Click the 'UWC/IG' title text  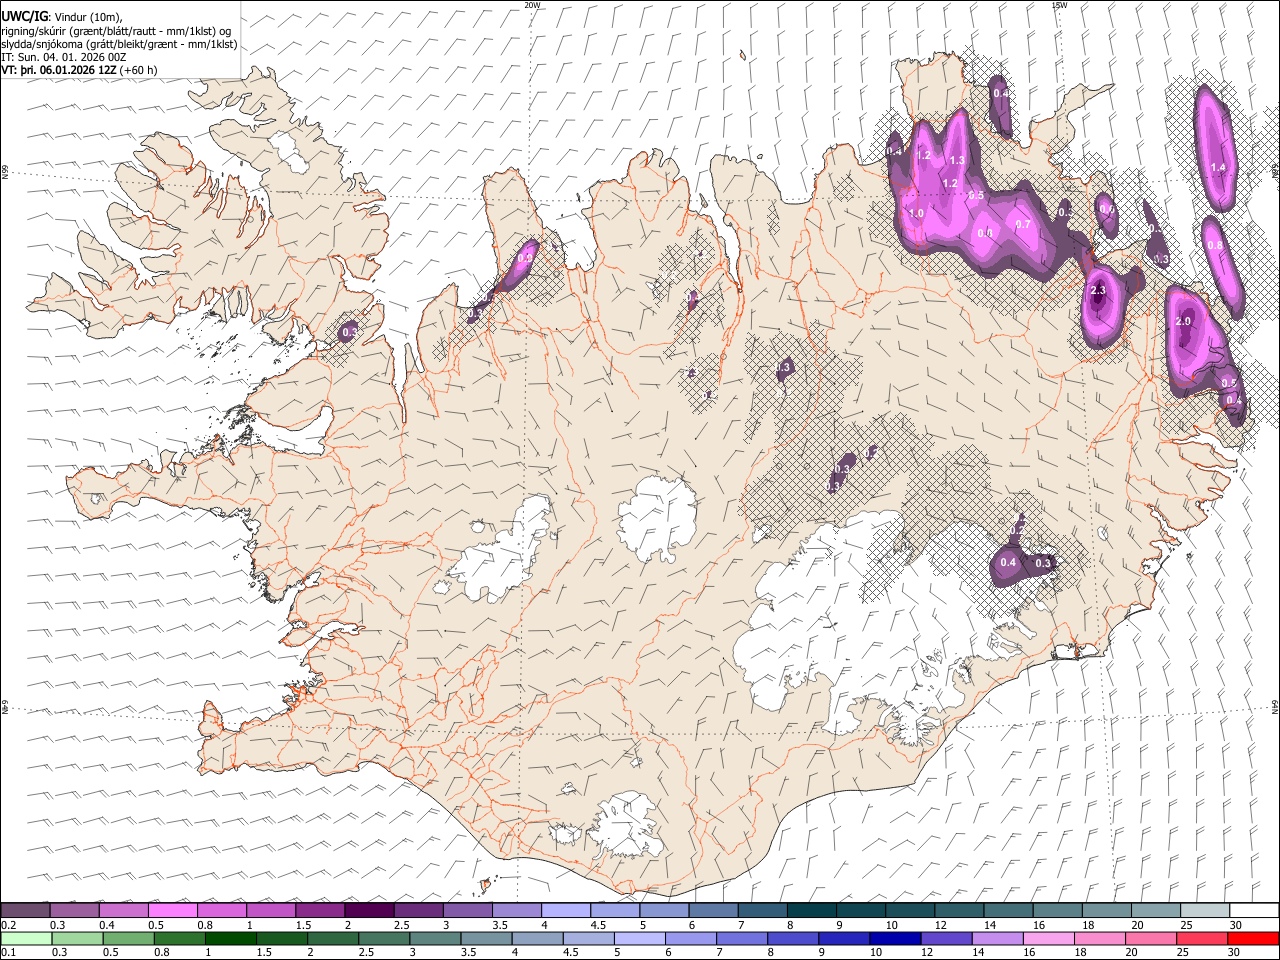click(24, 15)
